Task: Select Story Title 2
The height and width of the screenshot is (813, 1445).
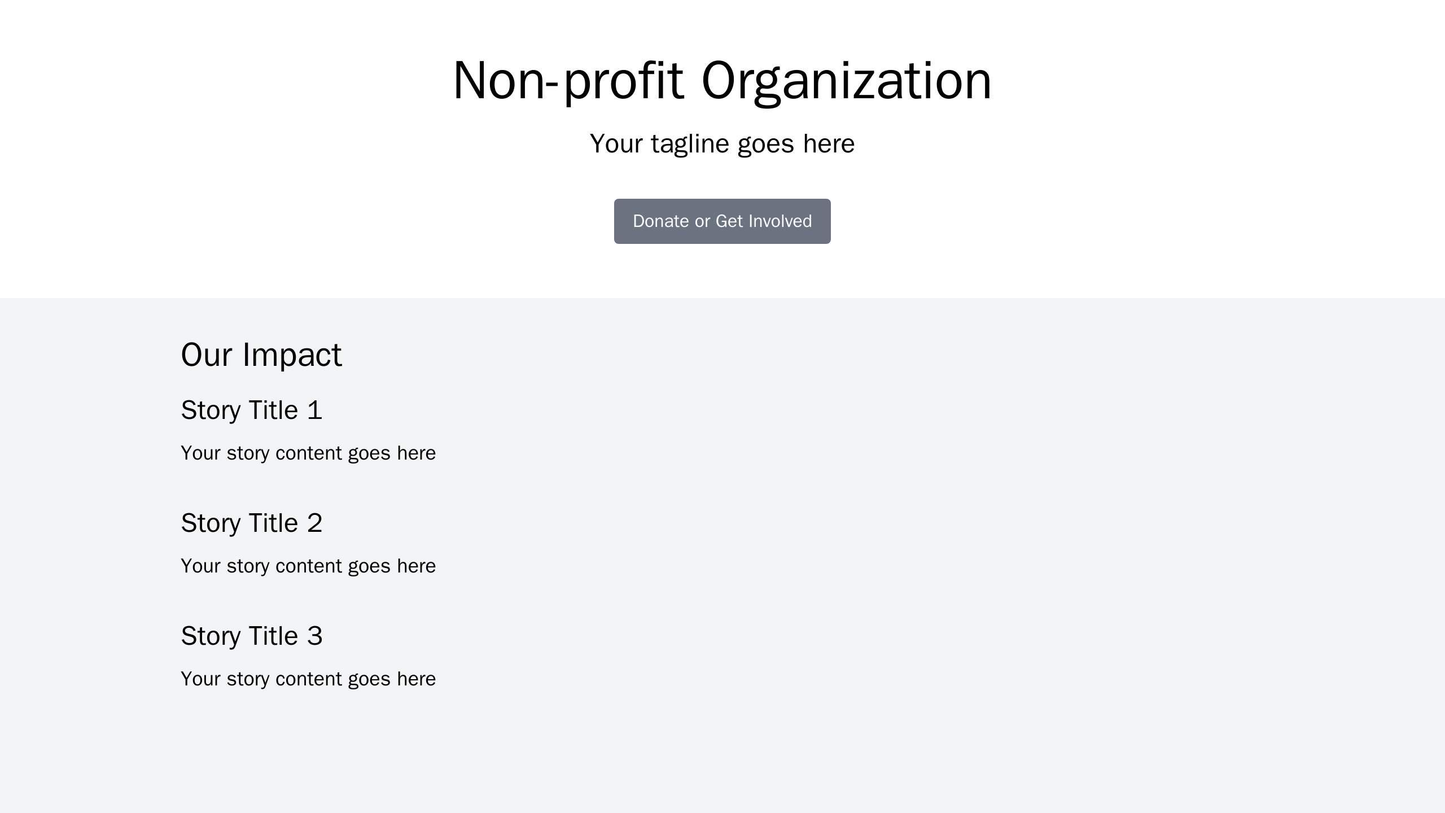Action: click(x=251, y=523)
